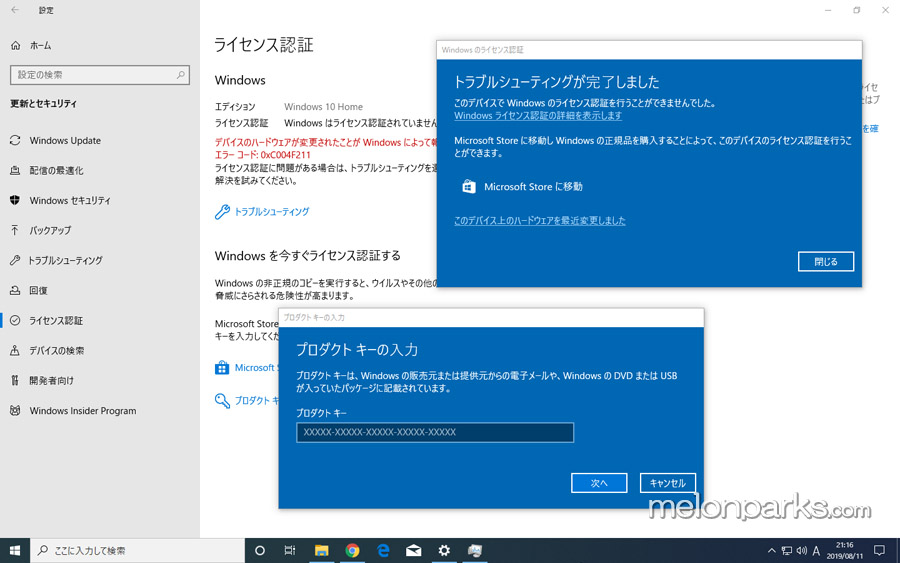This screenshot has height=563, width=900.
Task: Click the taskbar clock showing 21:16
Action: [844, 550]
